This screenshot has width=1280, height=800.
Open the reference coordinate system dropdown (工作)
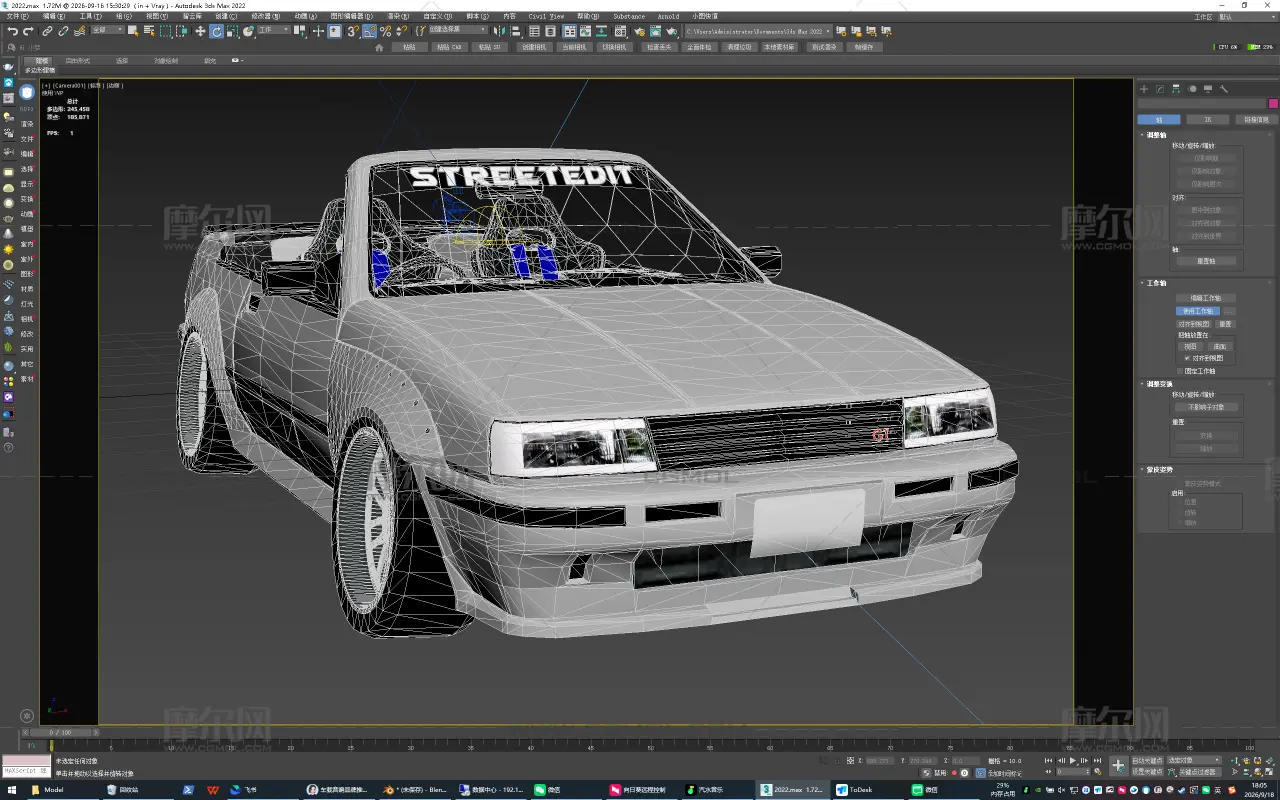273,31
